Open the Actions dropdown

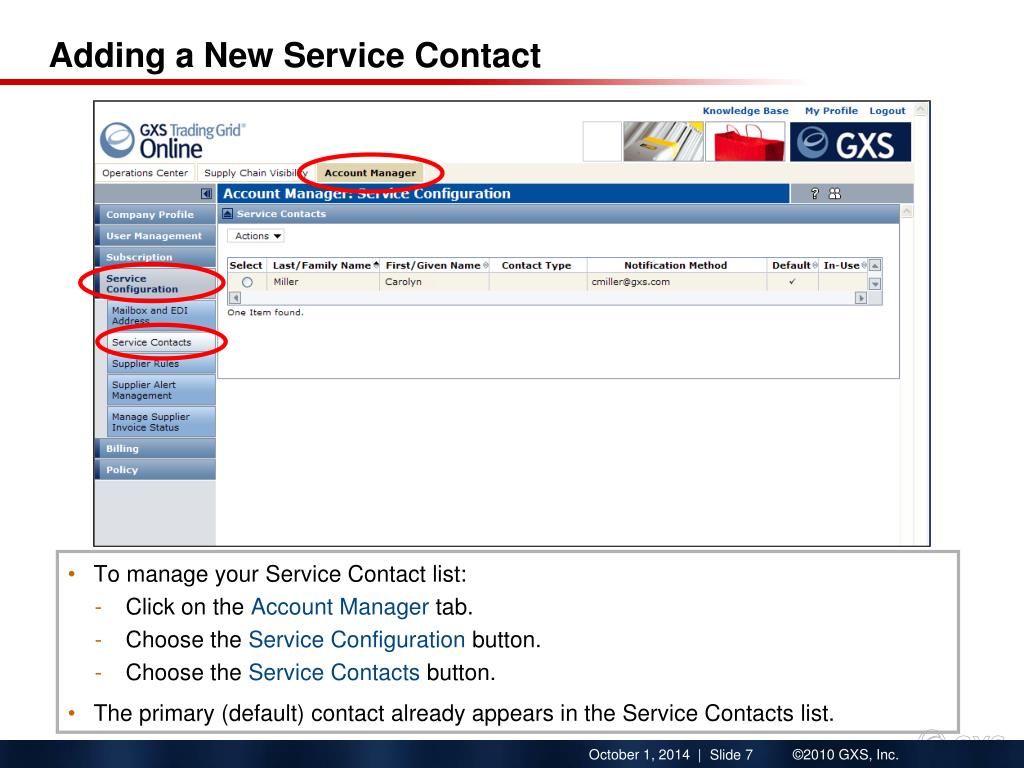256,236
